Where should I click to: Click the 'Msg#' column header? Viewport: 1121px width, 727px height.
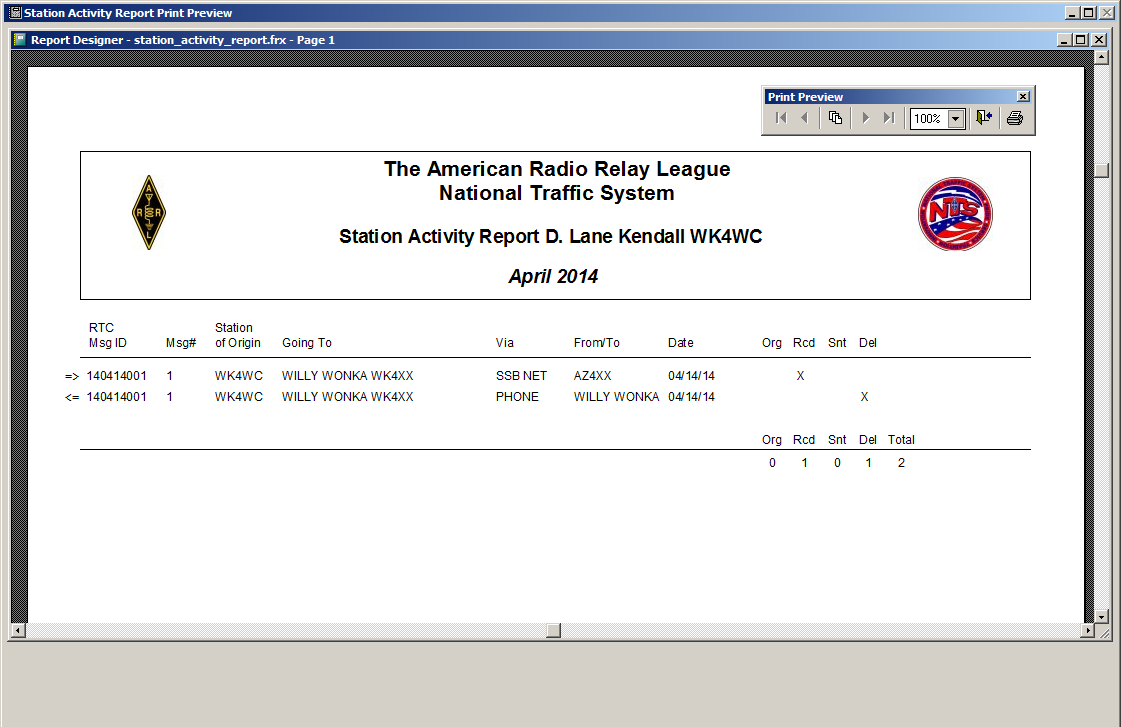click(181, 343)
